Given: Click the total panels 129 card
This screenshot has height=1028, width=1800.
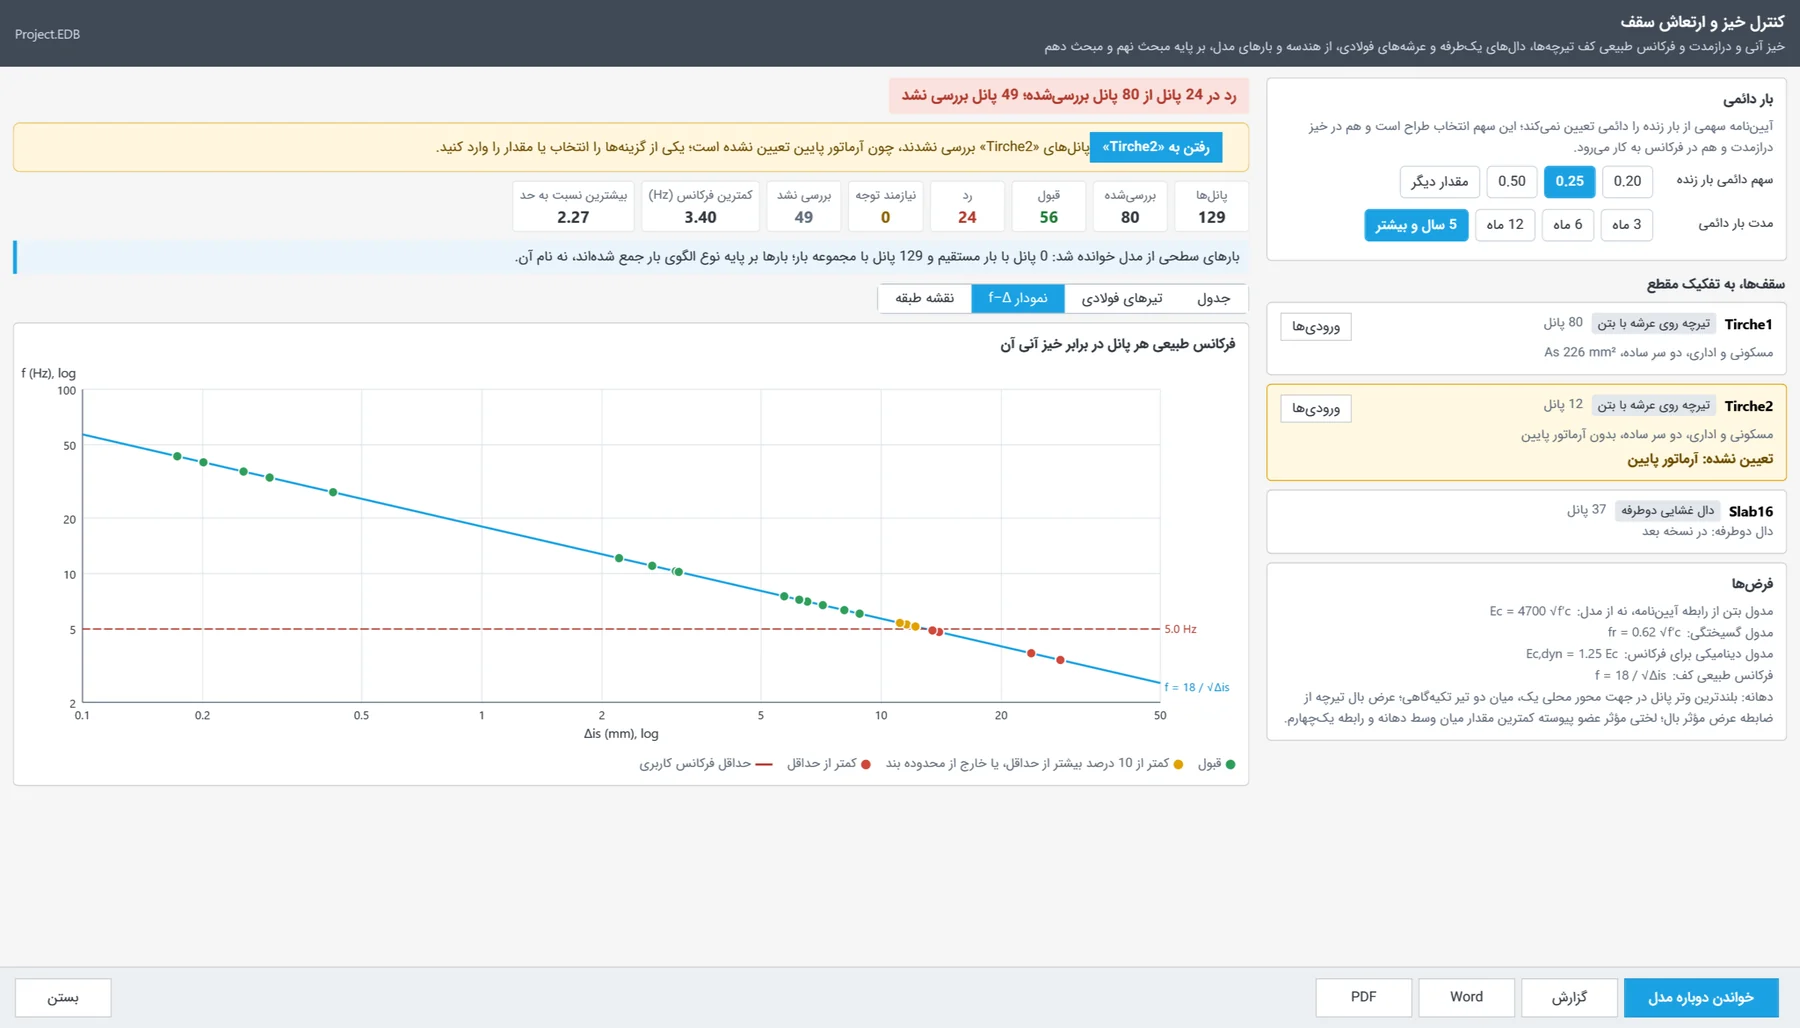Looking at the screenshot, I should pyautogui.click(x=1212, y=206).
